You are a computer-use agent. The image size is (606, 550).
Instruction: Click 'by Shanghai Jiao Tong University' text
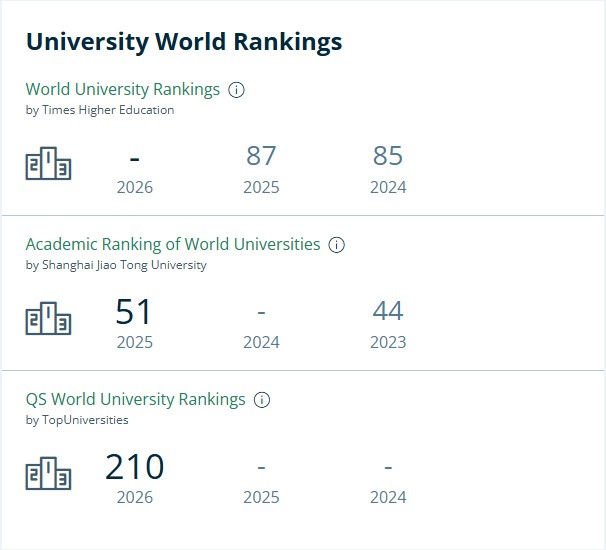click(x=116, y=265)
